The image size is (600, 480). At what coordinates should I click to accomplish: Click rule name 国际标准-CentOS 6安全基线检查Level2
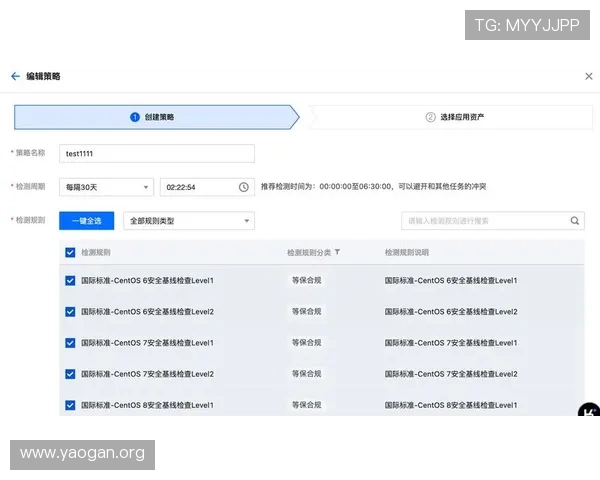(x=147, y=312)
